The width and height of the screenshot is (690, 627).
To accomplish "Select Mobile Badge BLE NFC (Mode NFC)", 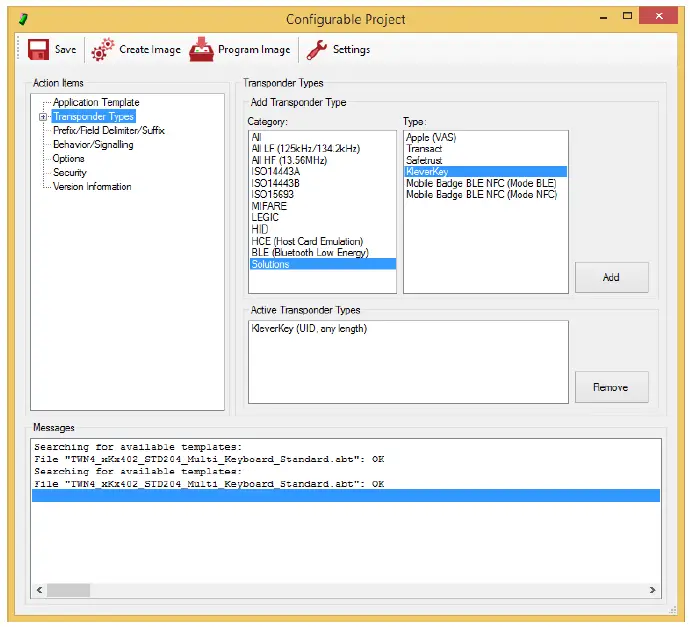I will pyautogui.click(x=481, y=194).
